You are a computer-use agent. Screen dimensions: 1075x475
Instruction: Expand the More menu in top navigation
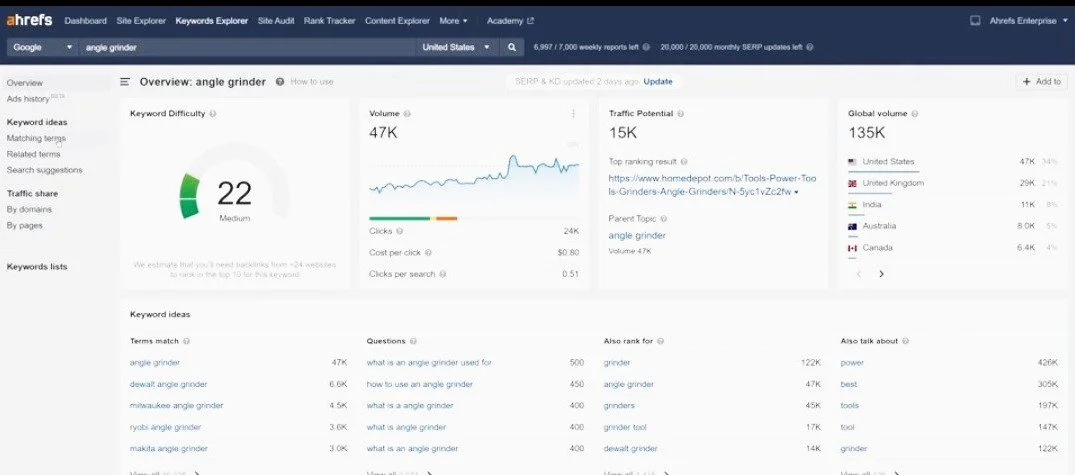(453, 21)
